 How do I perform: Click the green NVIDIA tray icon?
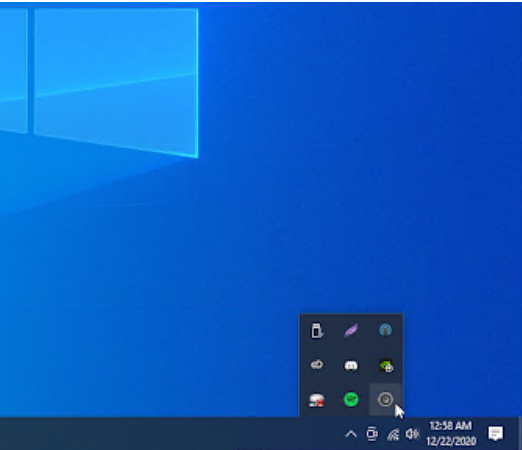click(x=386, y=366)
